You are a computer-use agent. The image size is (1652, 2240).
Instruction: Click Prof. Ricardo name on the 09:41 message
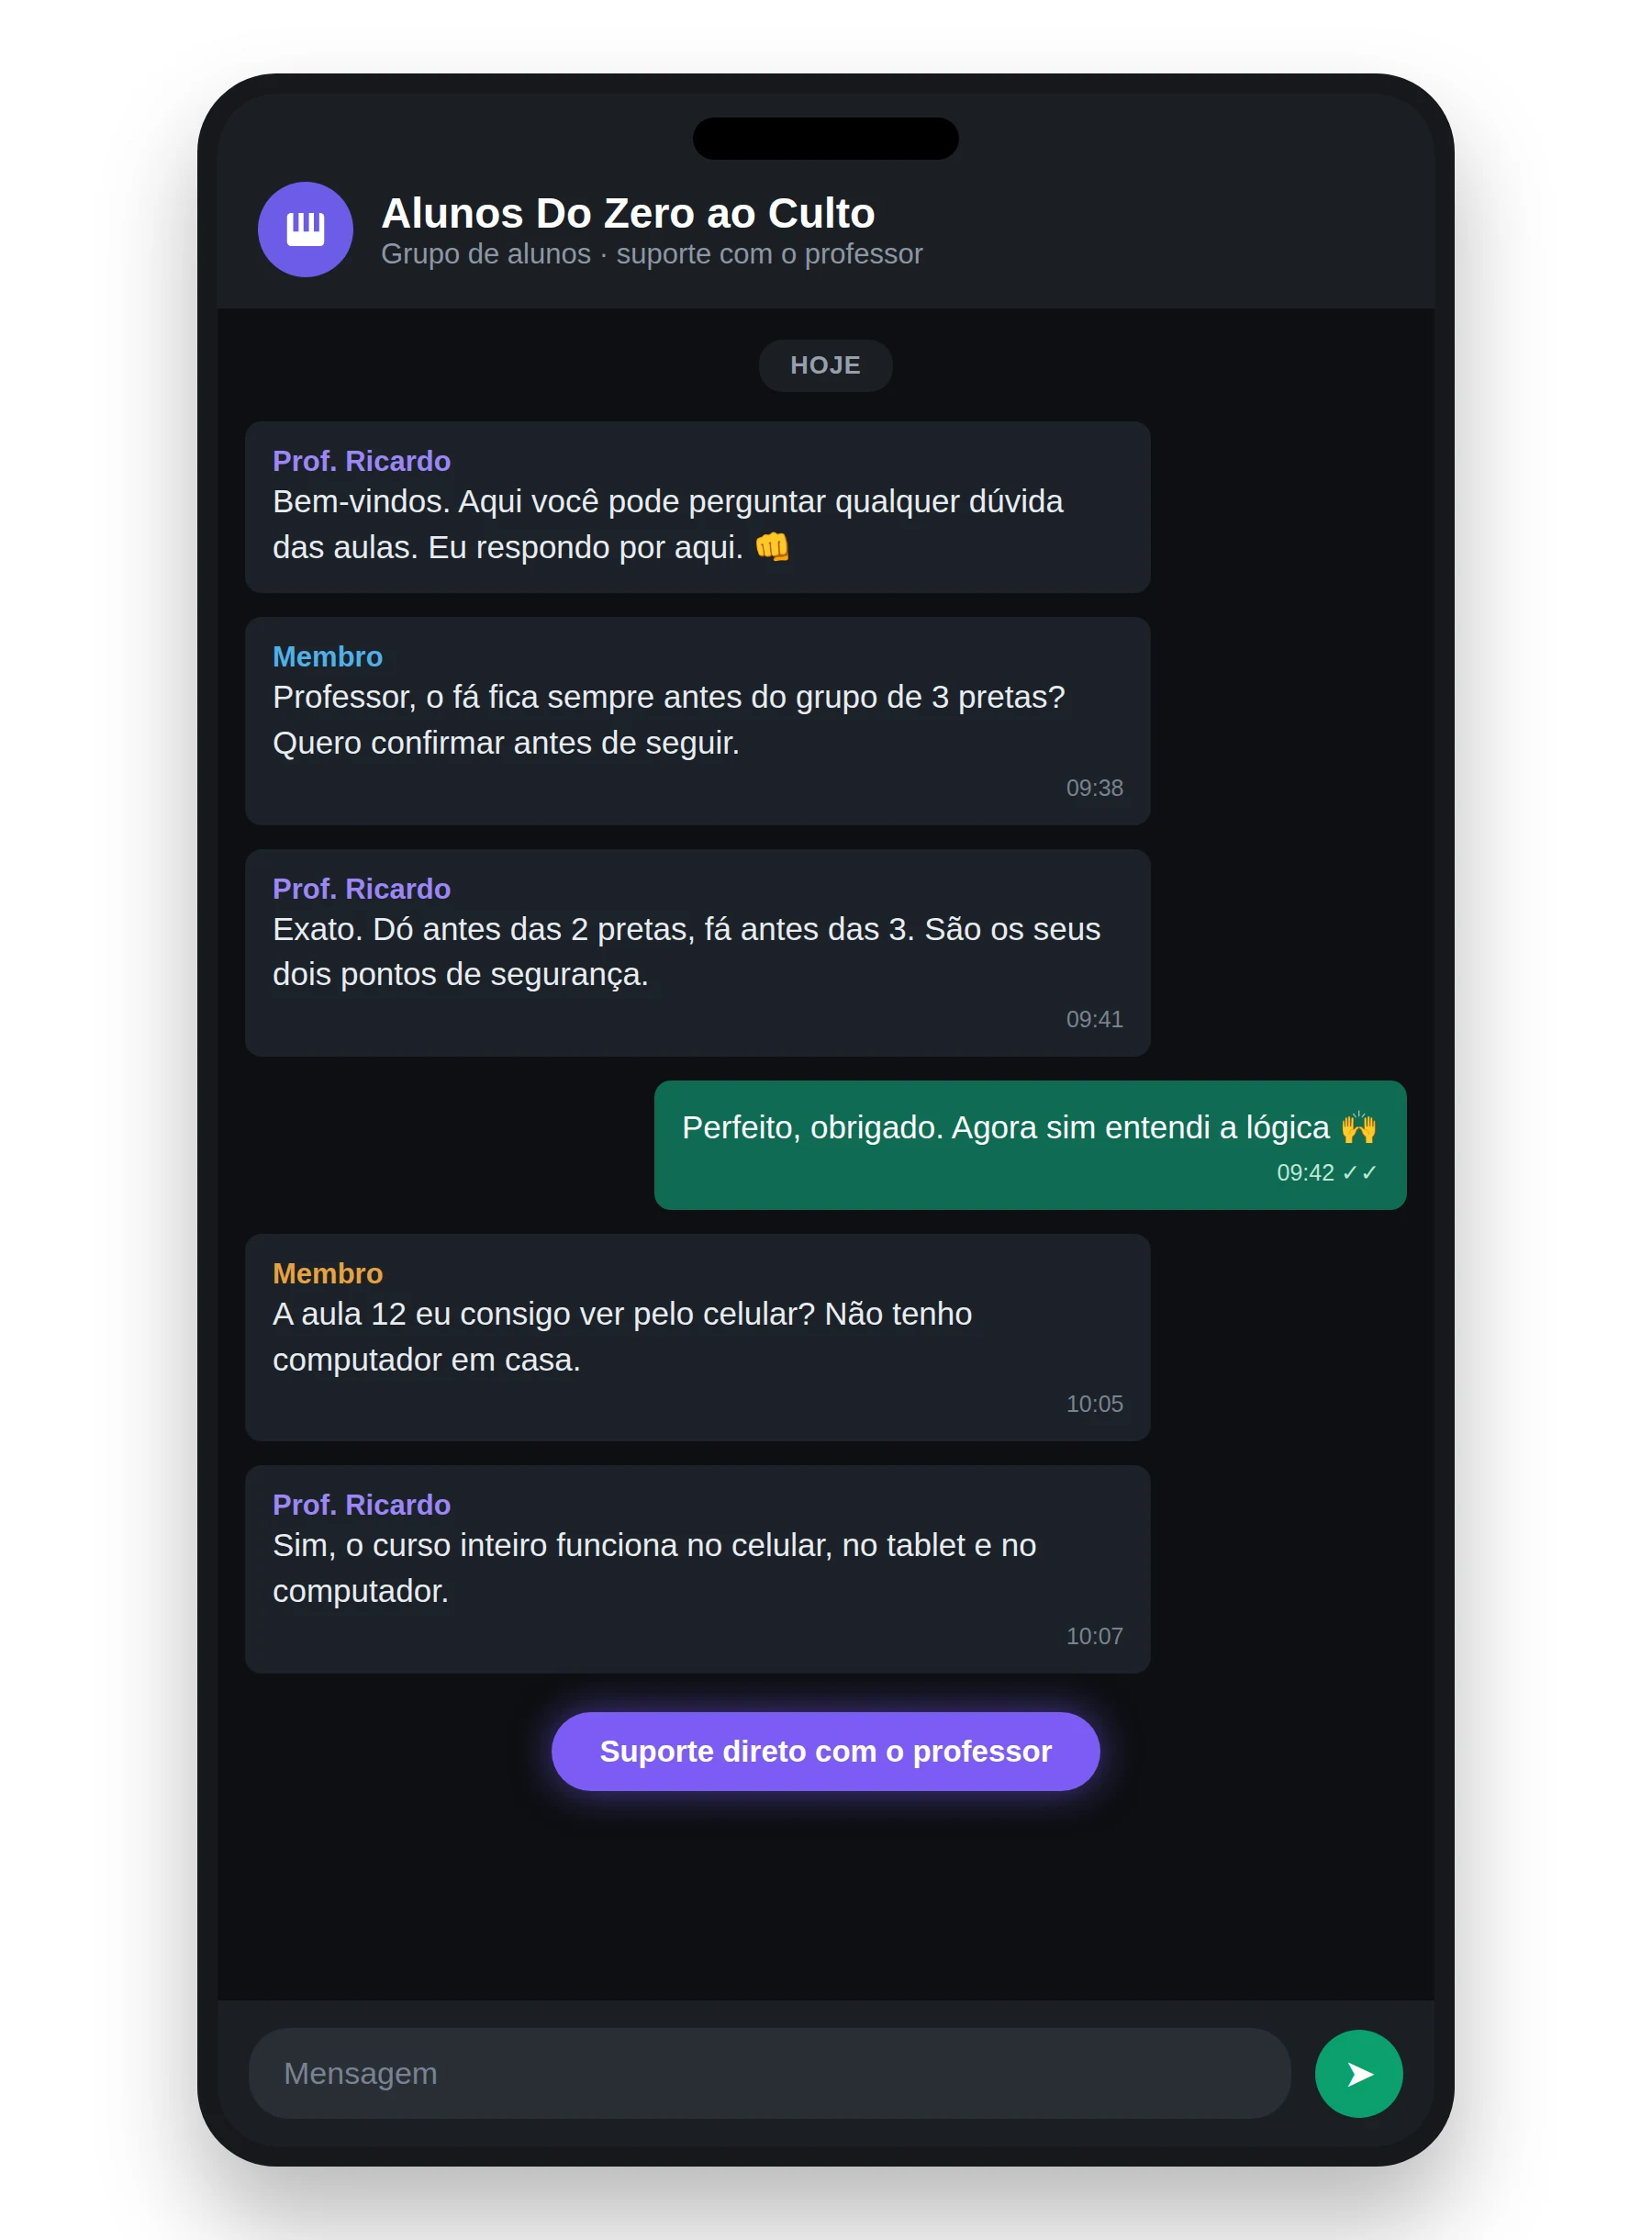tap(361, 889)
